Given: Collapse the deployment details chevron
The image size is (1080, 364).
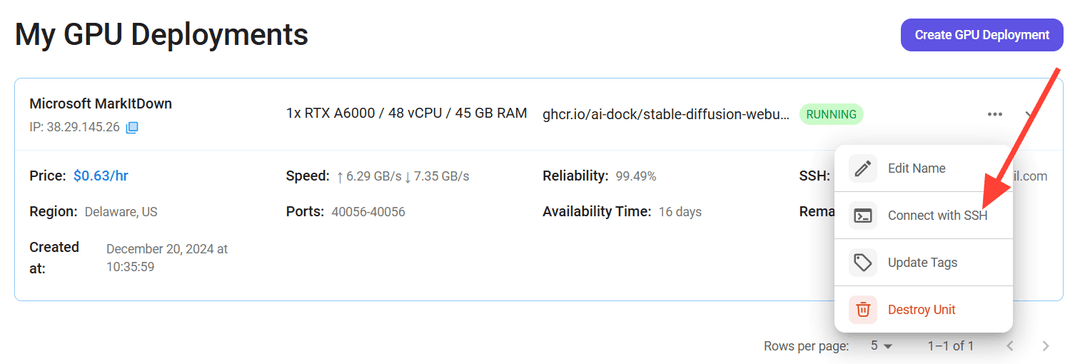Looking at the screenshot, I should pyautogui.click(x=1030, y=114).
